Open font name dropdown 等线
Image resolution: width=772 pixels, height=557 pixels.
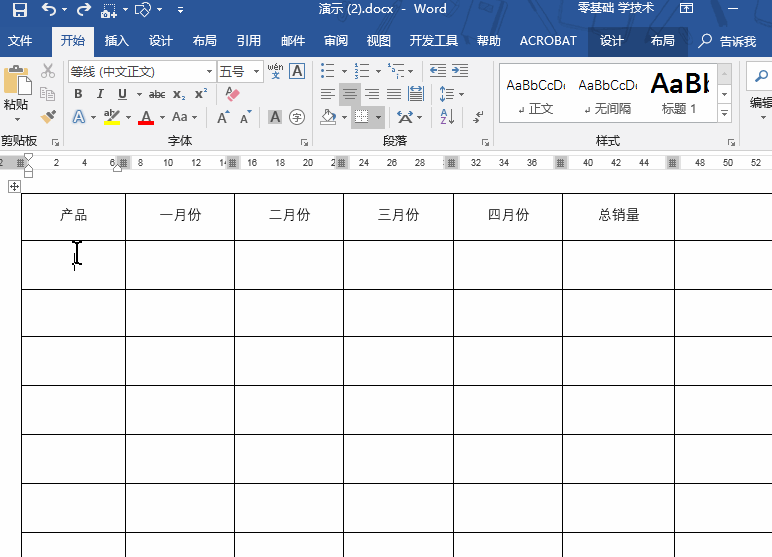pyautogui.click(x=209, y=72)
